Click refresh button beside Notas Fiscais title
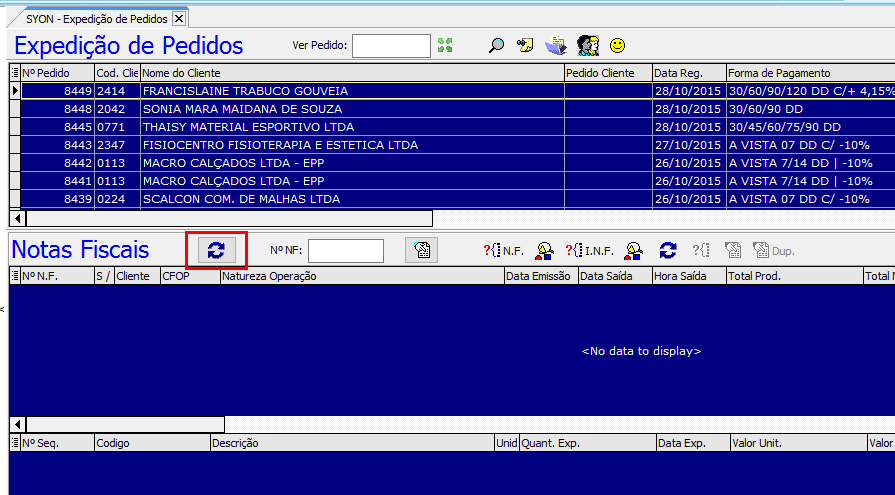The image size is (895, 495). (216, 250)
